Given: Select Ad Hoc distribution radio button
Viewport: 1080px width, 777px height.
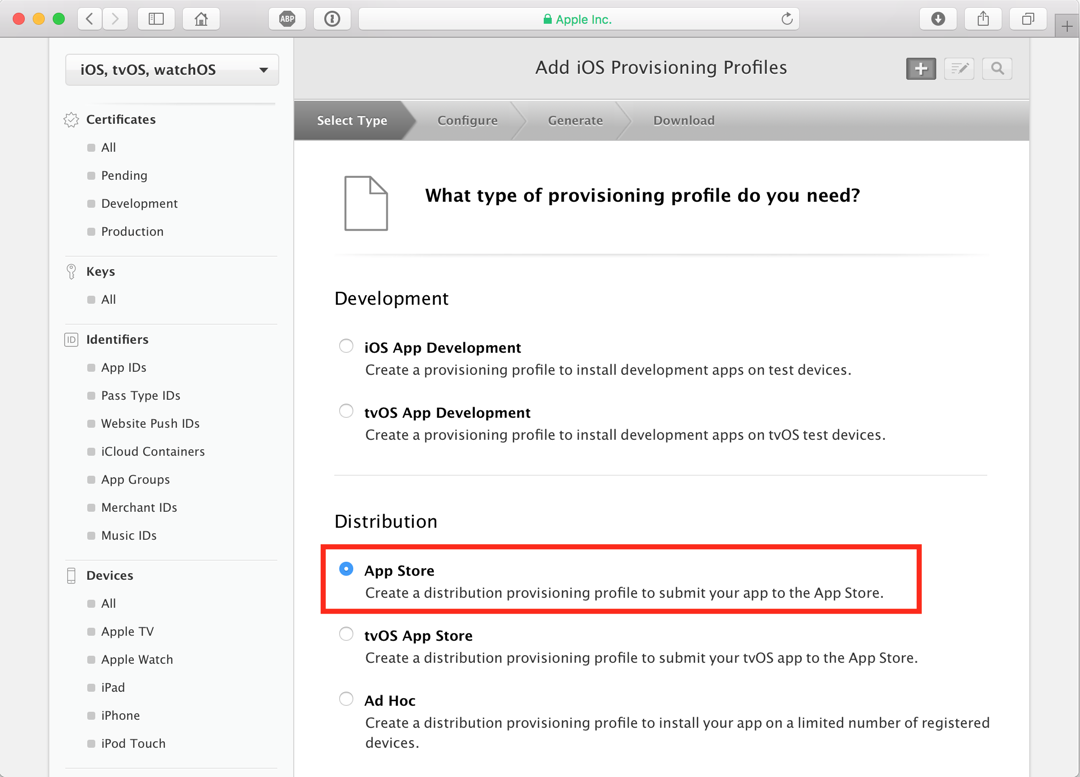Looking at the screenshot, I should tap(346, 699).
